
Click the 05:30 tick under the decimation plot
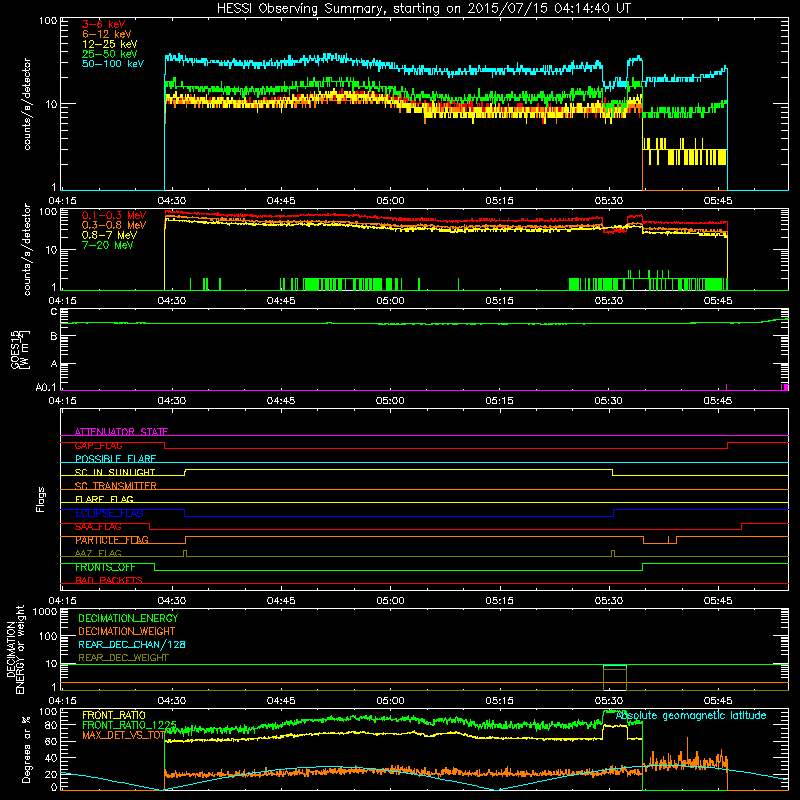[x=608, y=701]
